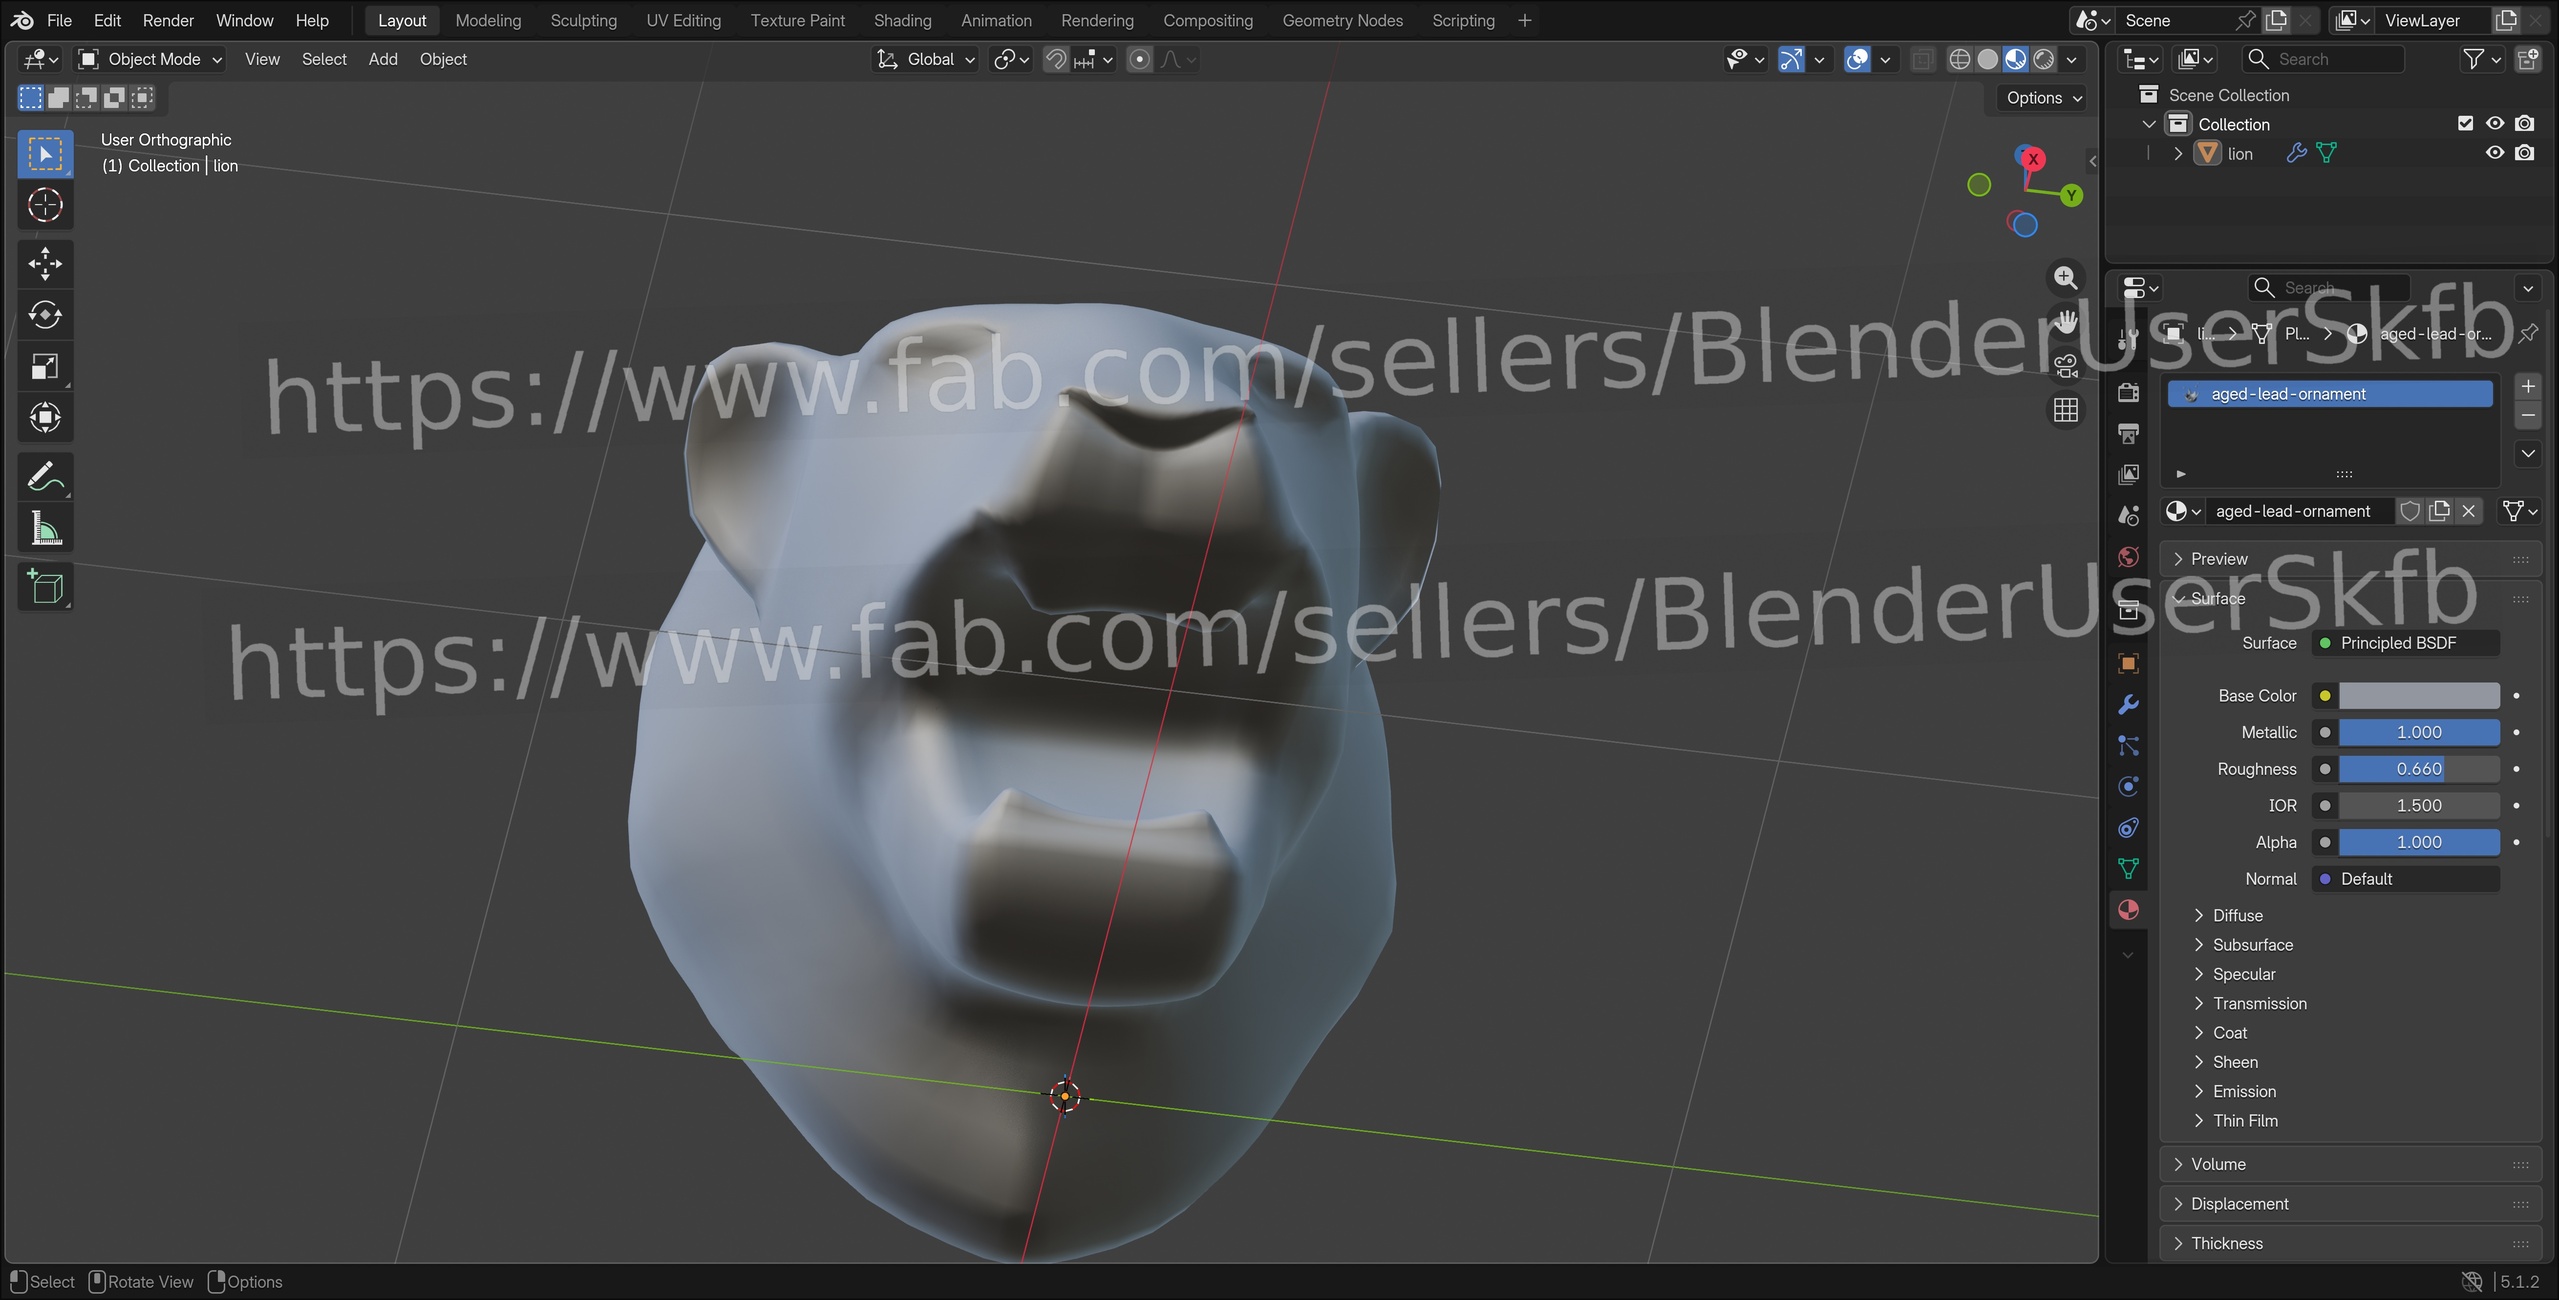Open the Render properties tab
This screenshot has height=1300, width=2559.
tap(2128, 392)
